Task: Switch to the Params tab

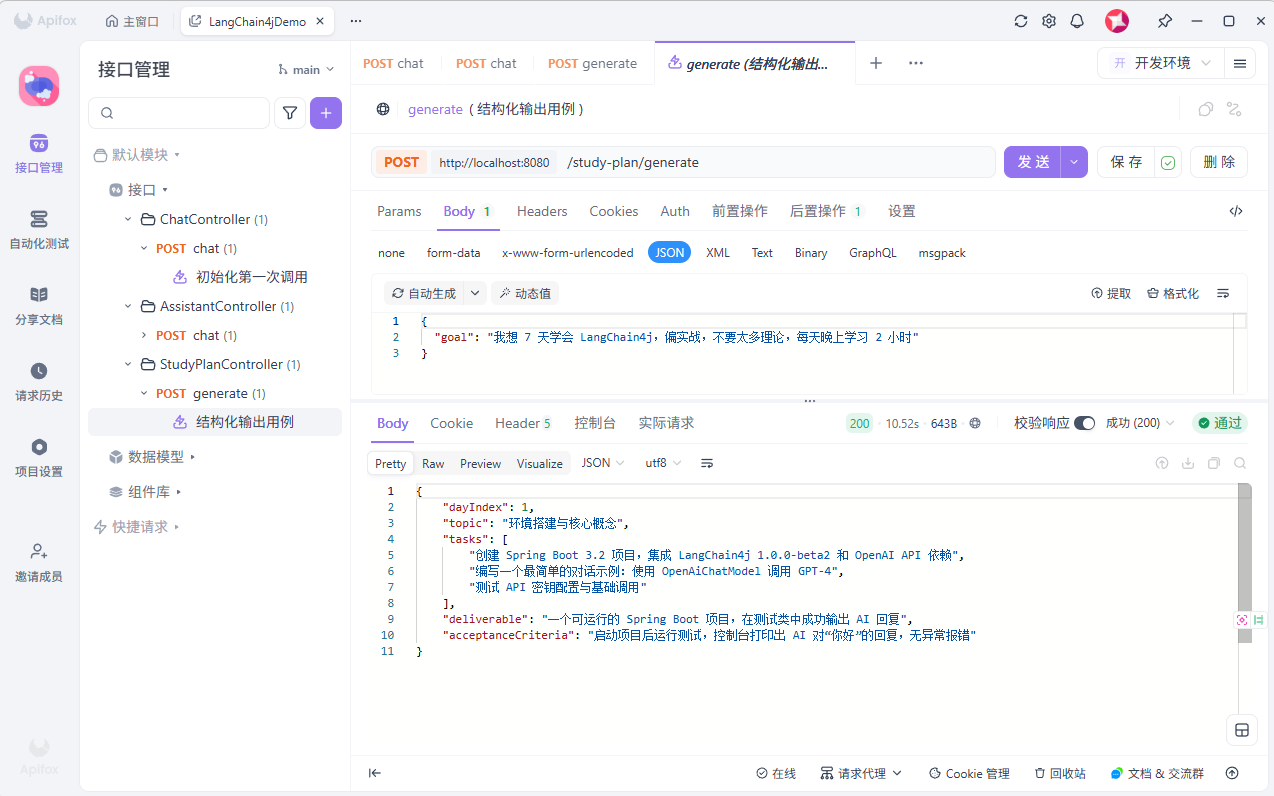Action: point(399,211)
